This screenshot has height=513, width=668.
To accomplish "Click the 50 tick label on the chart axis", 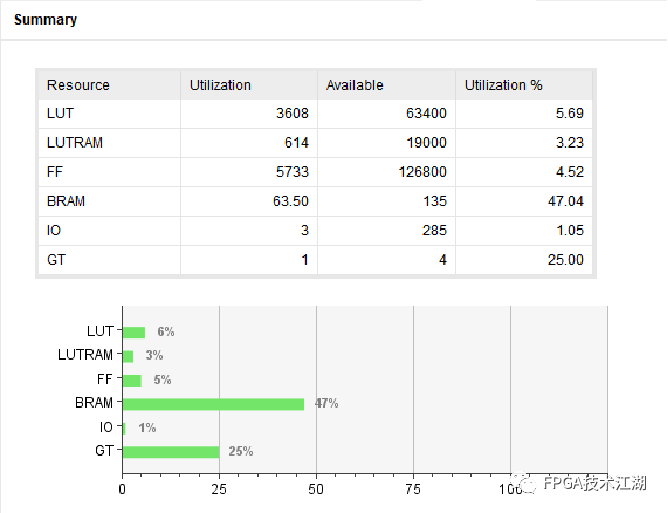I will (316, 490).
